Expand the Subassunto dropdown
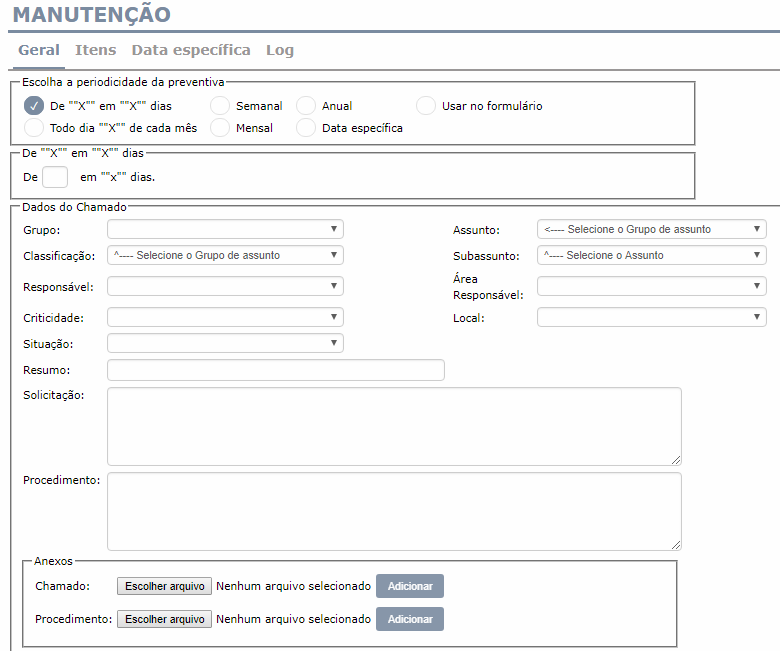 pos(651,255)
